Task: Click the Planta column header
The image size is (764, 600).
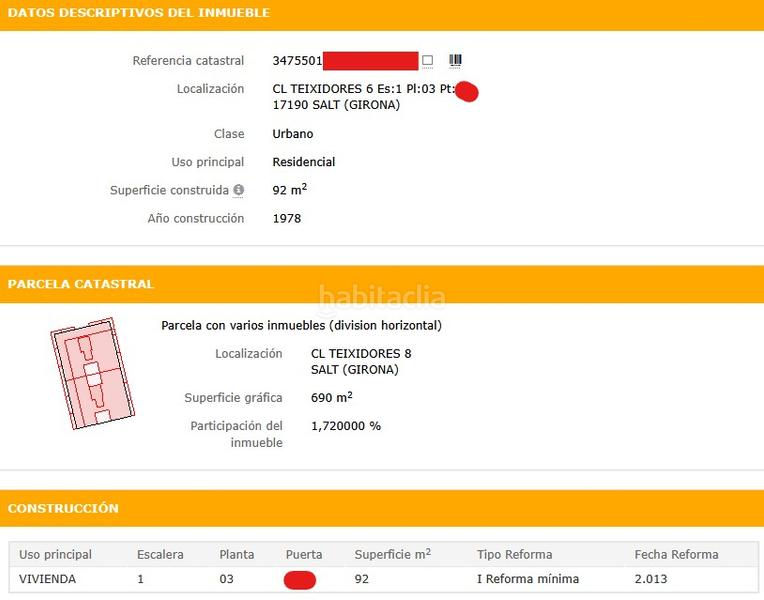Action: click(x=237, y=554)
